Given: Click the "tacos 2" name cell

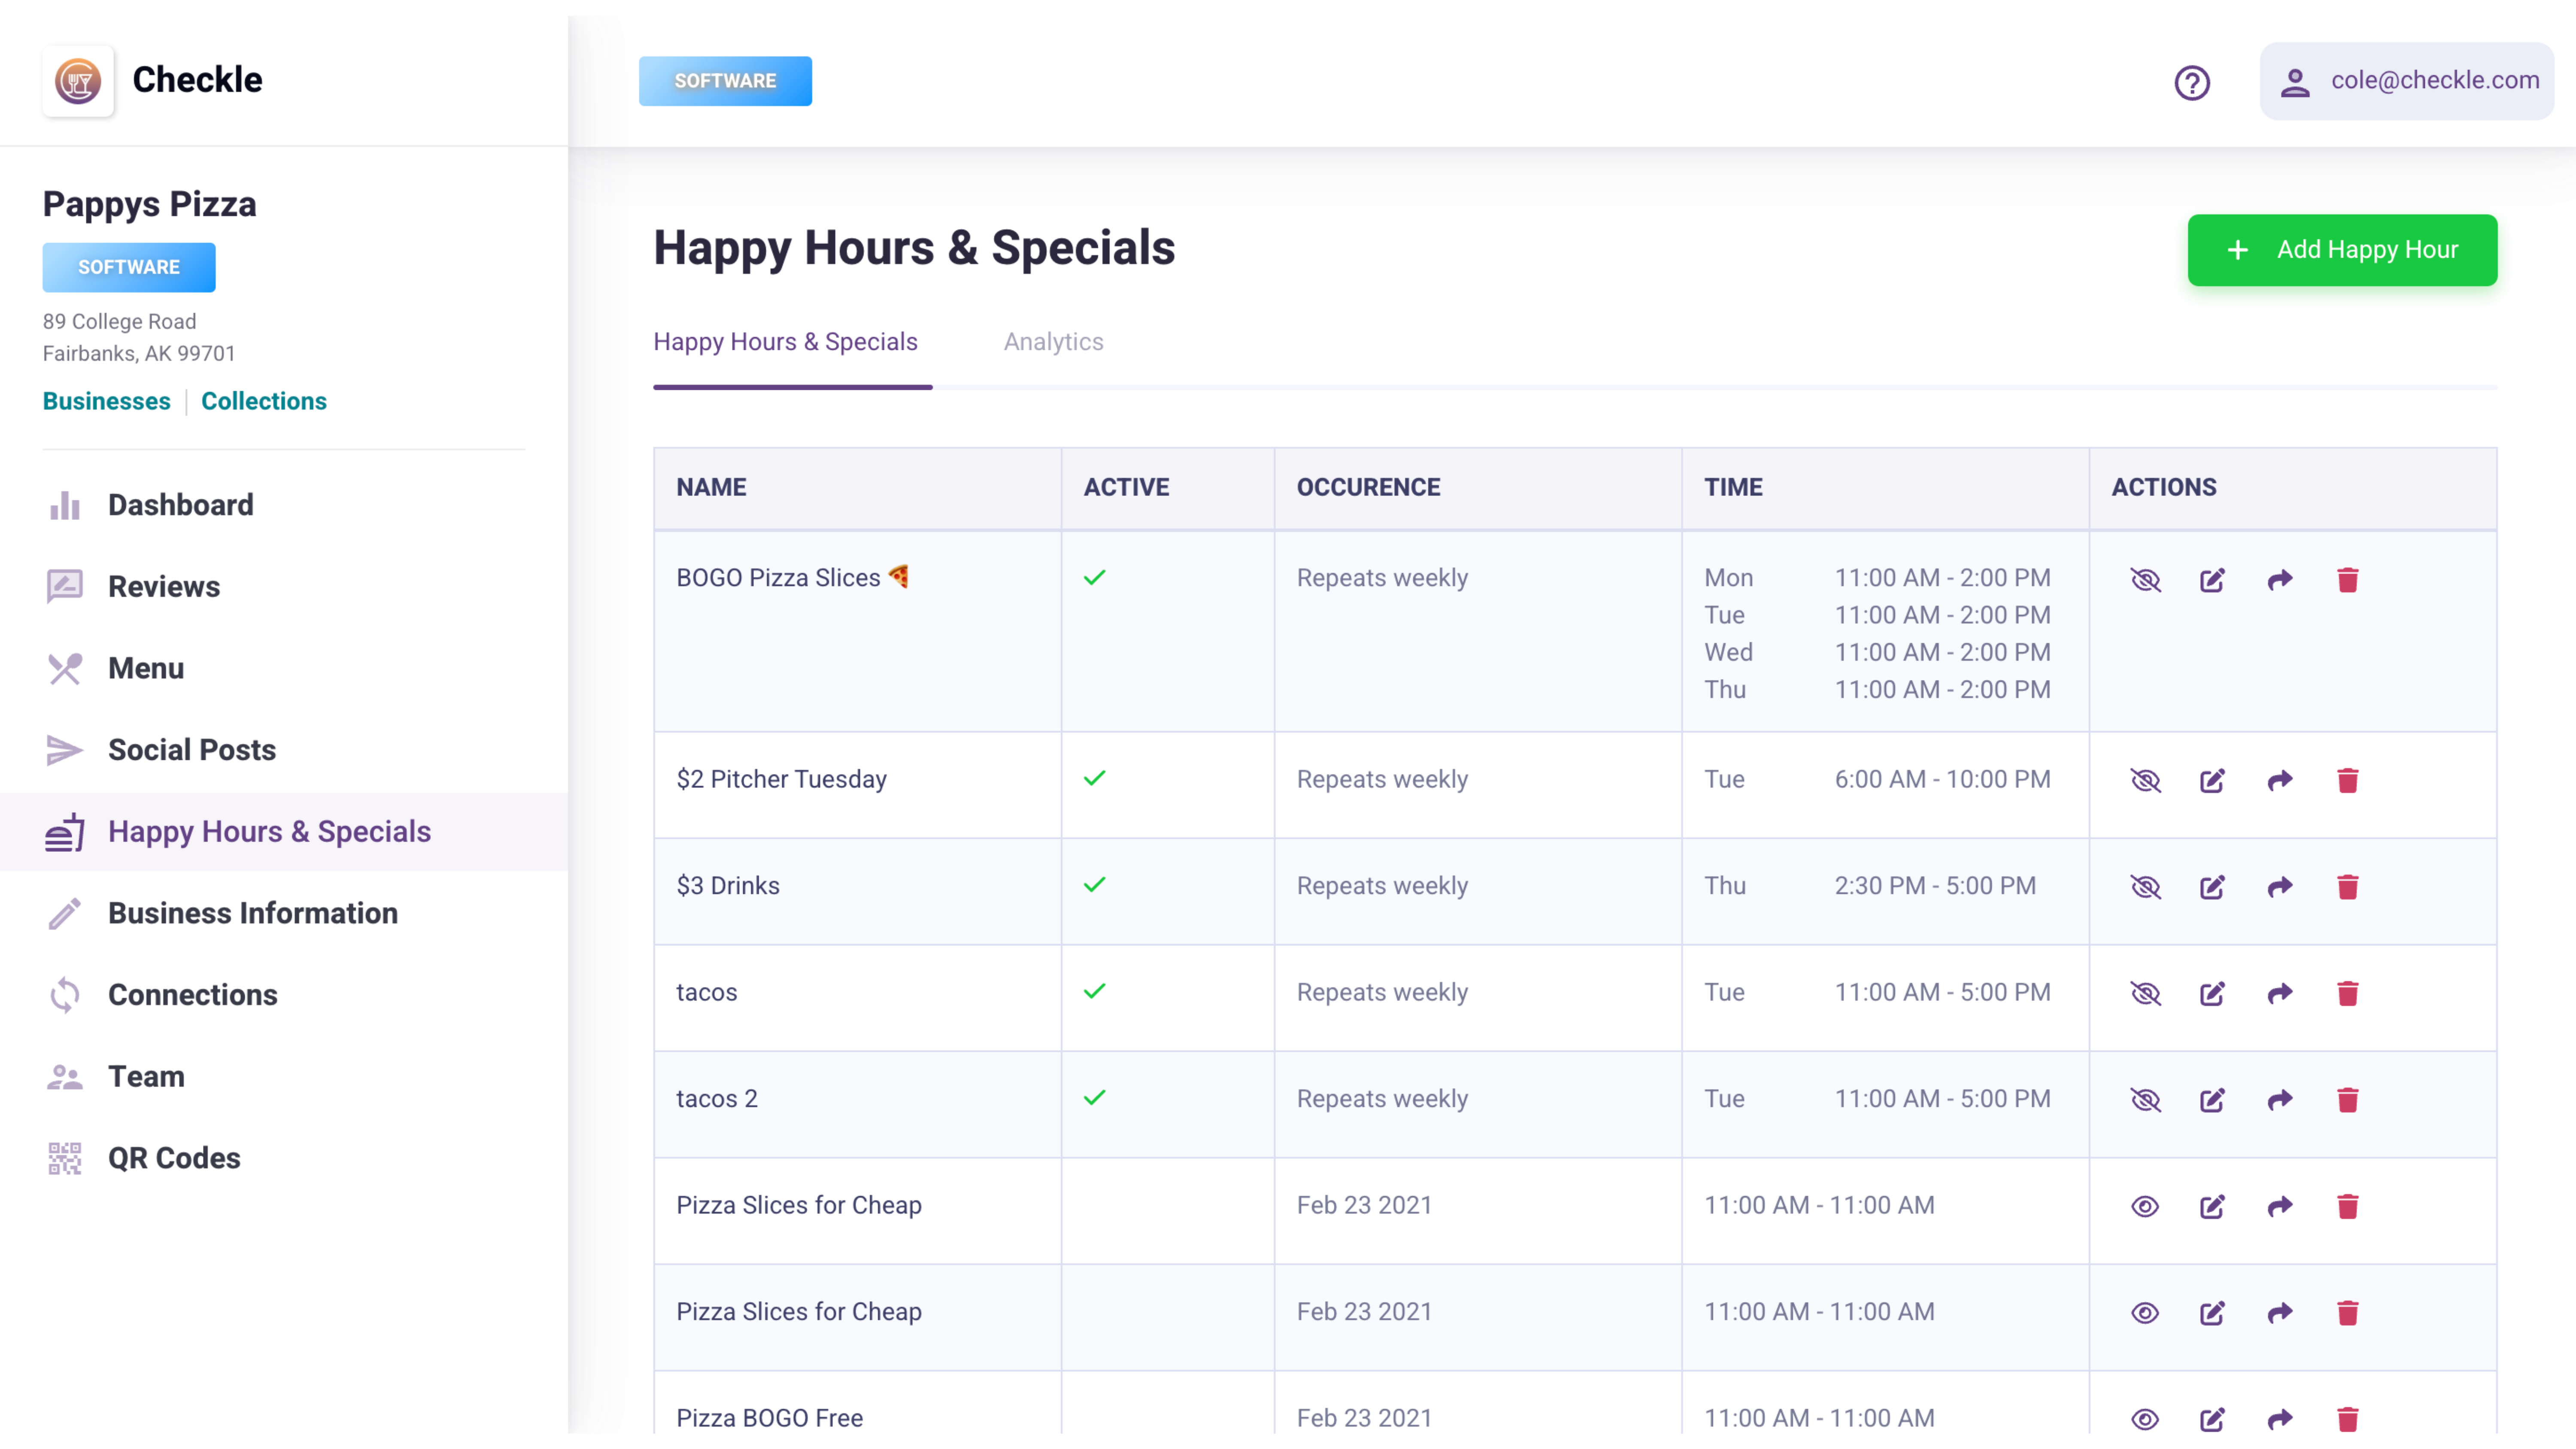Looking at the screenshot, I should 857,1105.
